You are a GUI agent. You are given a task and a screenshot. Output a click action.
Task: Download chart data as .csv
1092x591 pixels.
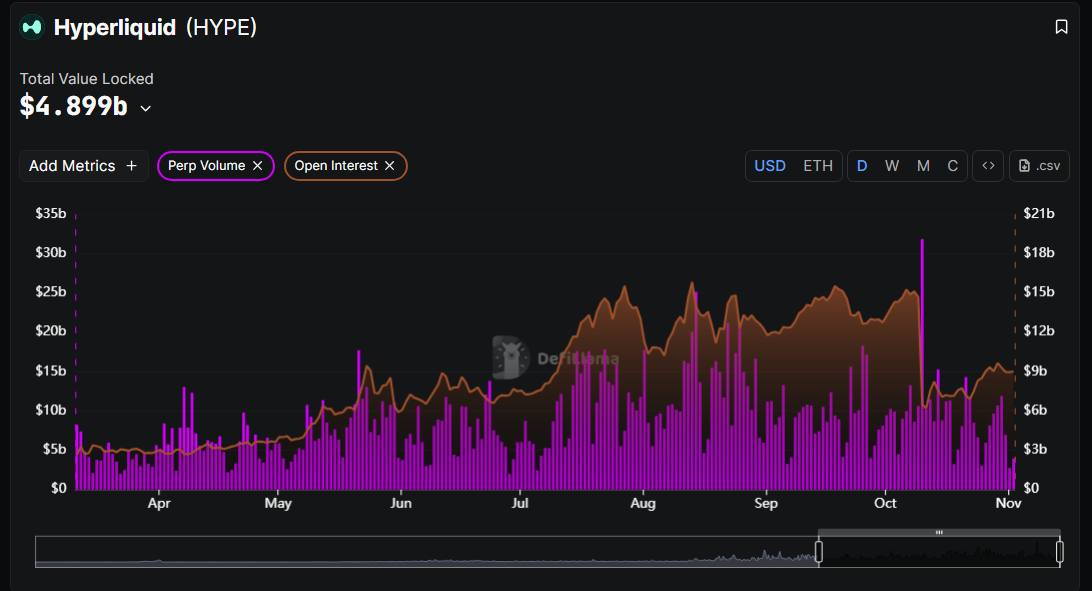[x=1039, y=166]
